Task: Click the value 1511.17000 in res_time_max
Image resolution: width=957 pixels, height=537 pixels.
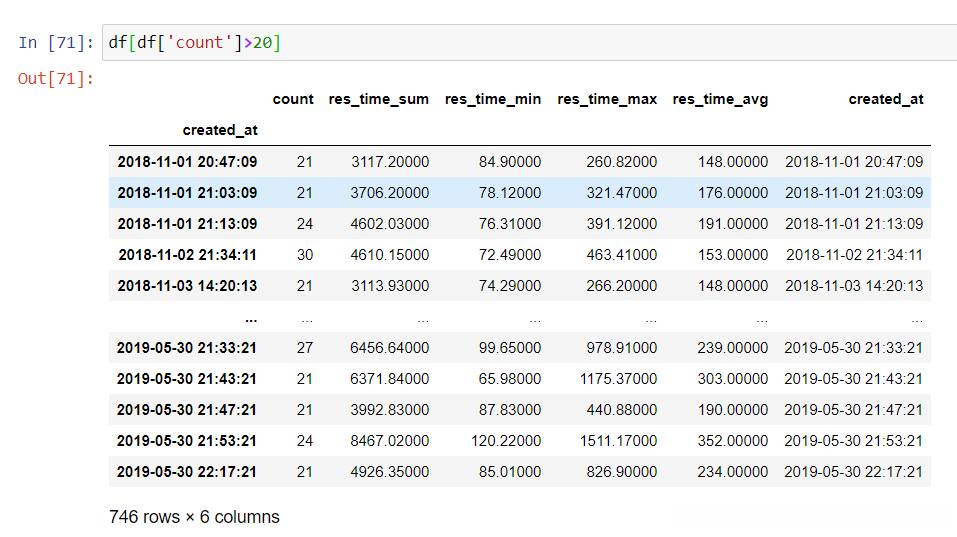Action: [x=618, y=441]
